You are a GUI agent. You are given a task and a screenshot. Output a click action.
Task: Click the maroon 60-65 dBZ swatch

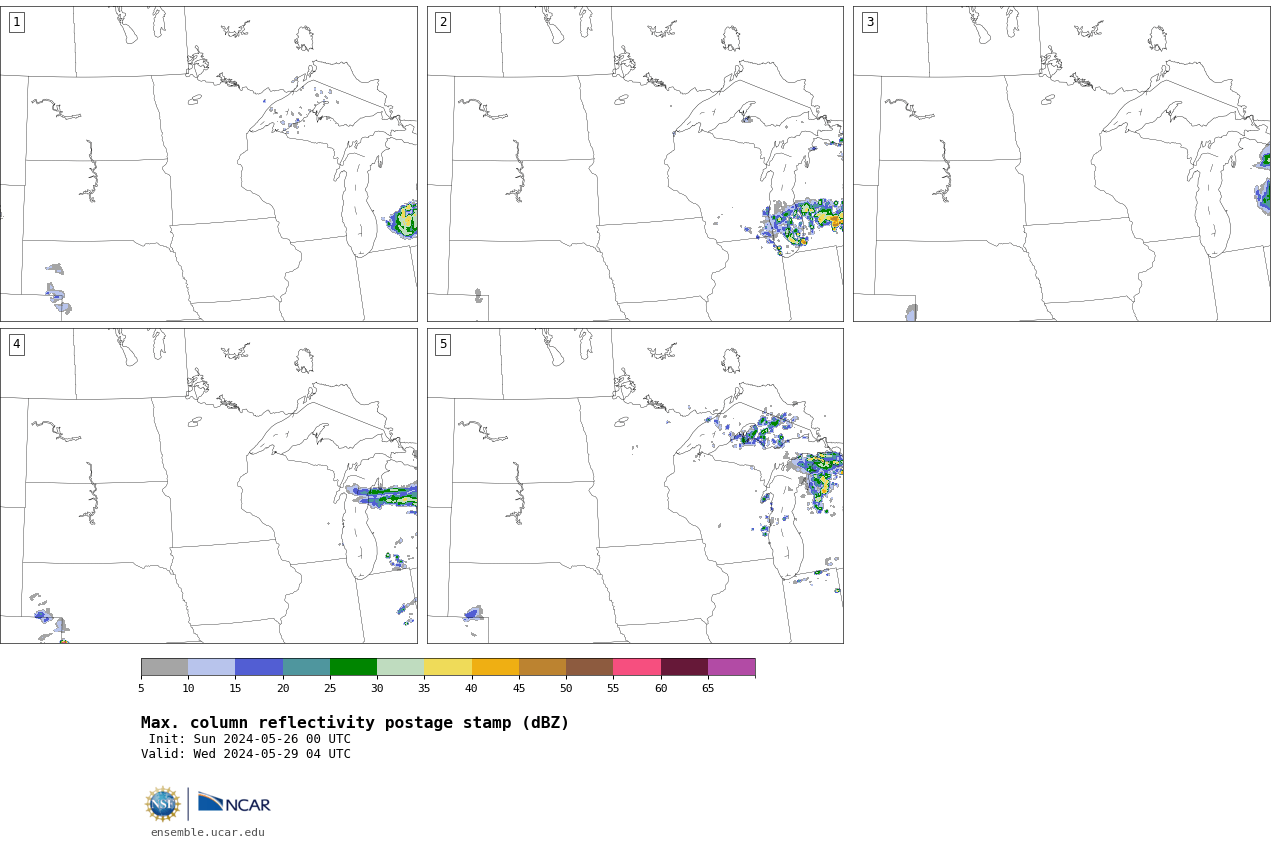click(x=684, y=667)
